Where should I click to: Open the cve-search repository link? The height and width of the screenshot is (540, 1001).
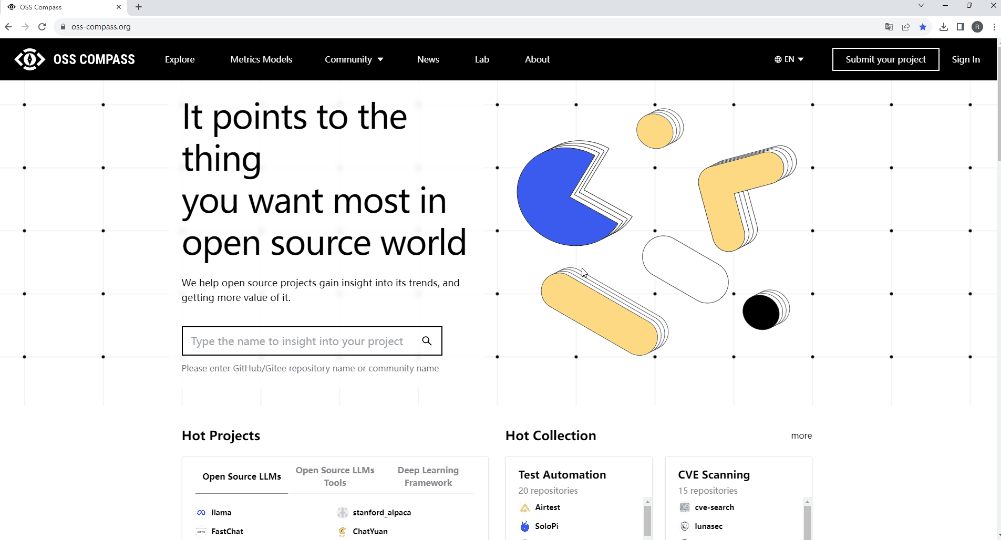714,507
